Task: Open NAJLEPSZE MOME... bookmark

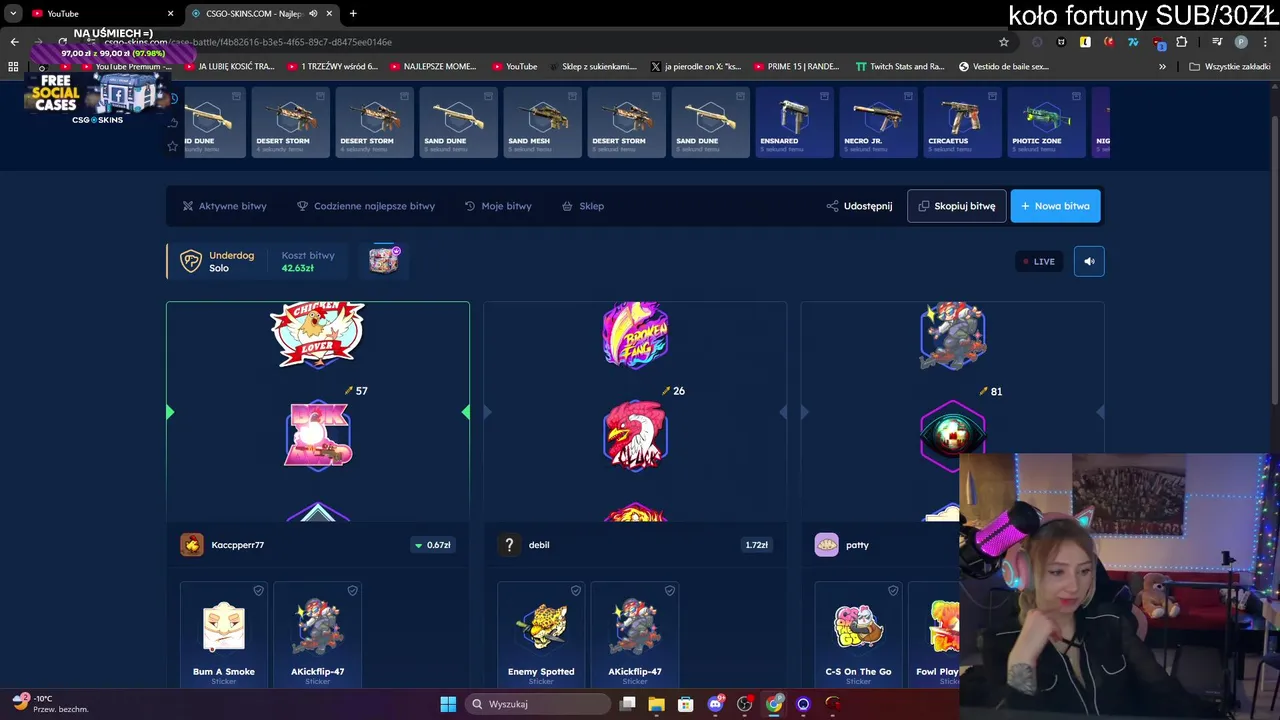Action: point(433,67)
